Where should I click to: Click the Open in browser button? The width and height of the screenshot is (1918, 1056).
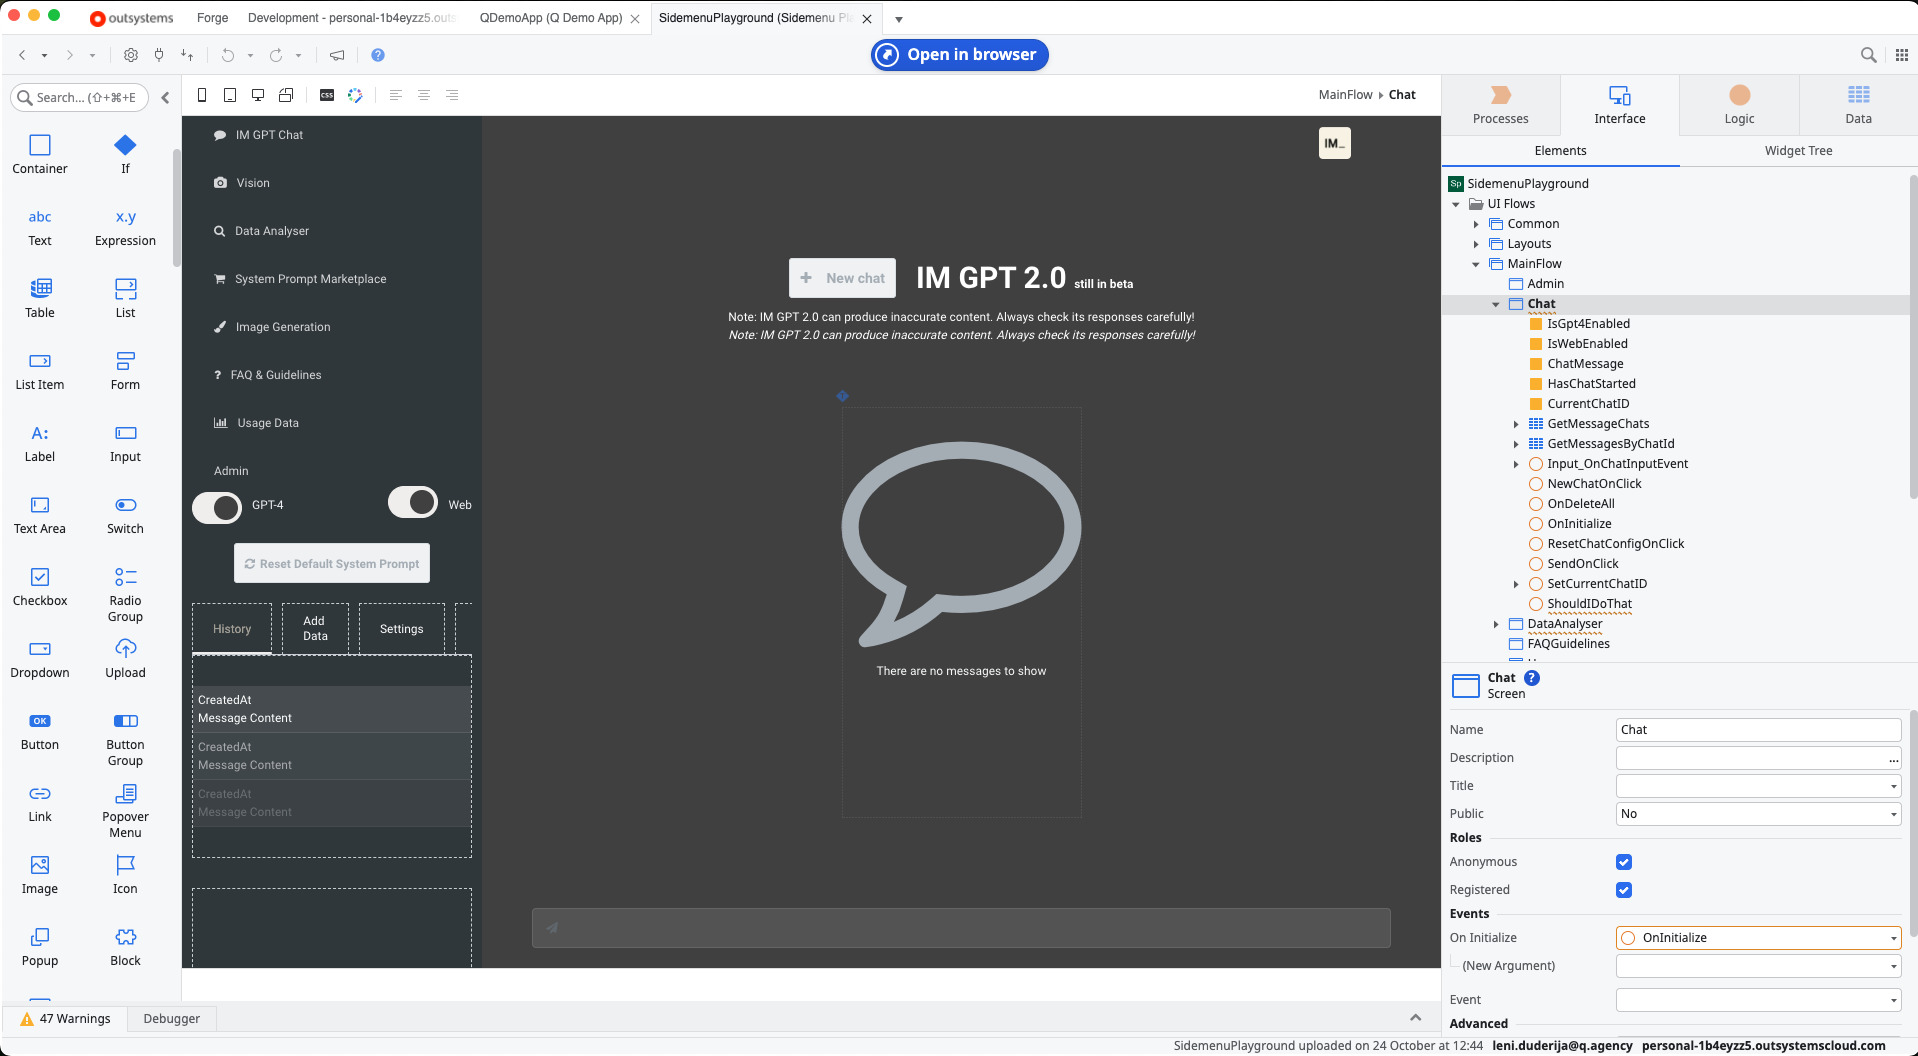[958, 54]
